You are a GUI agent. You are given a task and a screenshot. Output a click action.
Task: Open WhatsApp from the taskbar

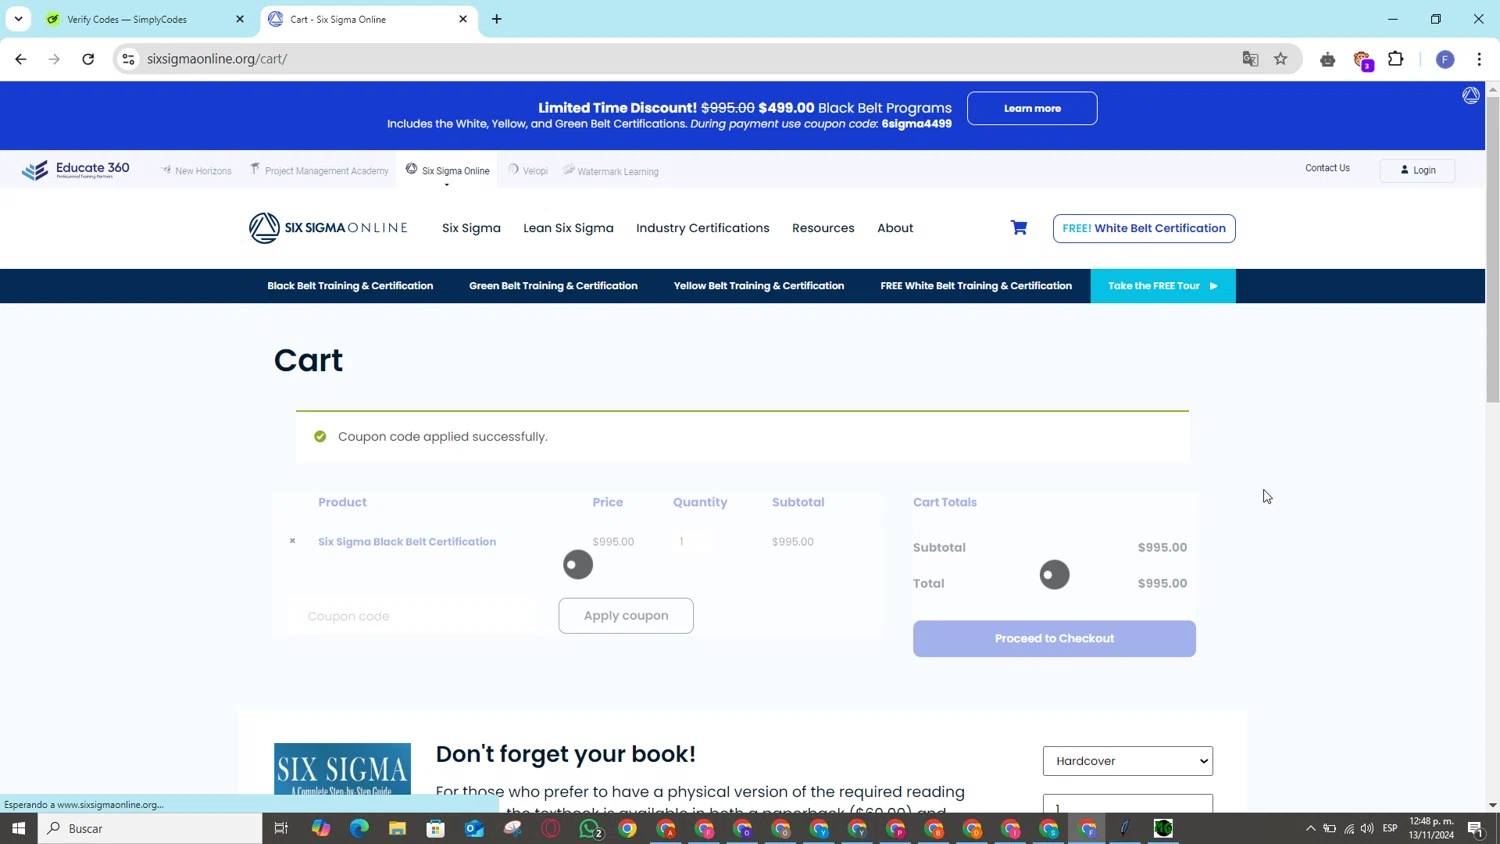(590, 828)
